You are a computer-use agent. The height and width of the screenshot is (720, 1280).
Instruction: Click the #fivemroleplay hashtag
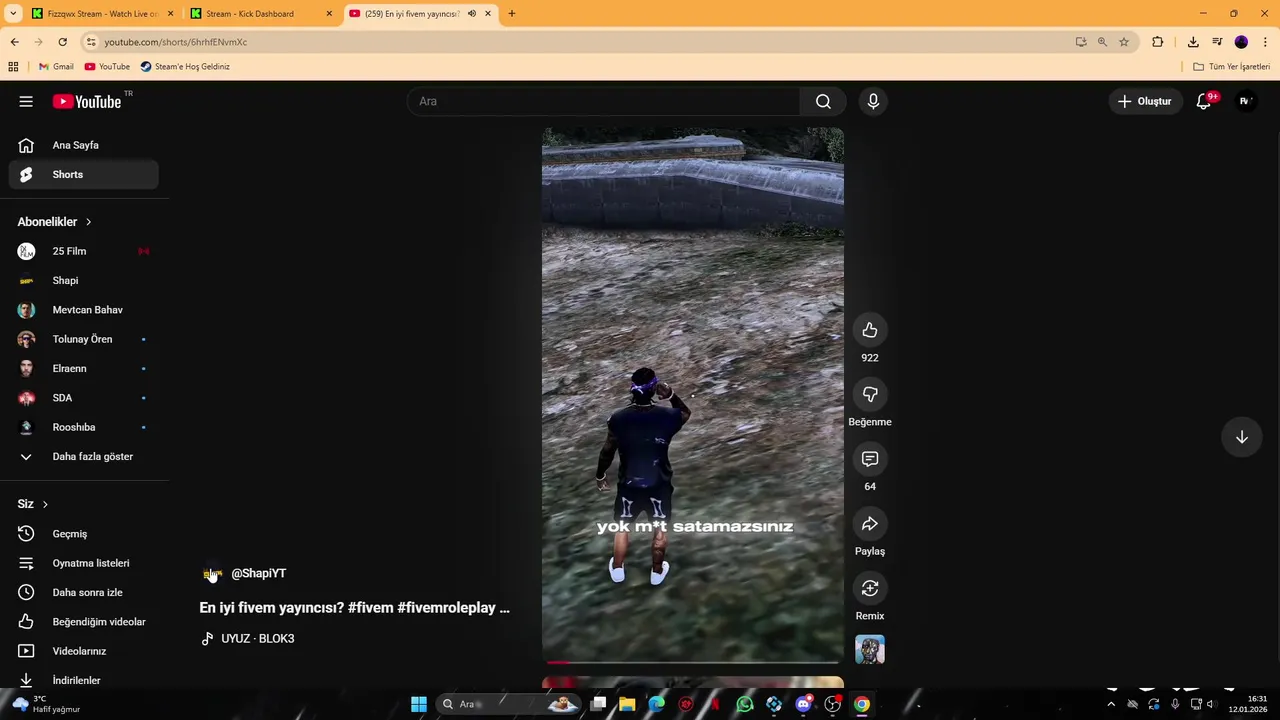click(446, 607)
